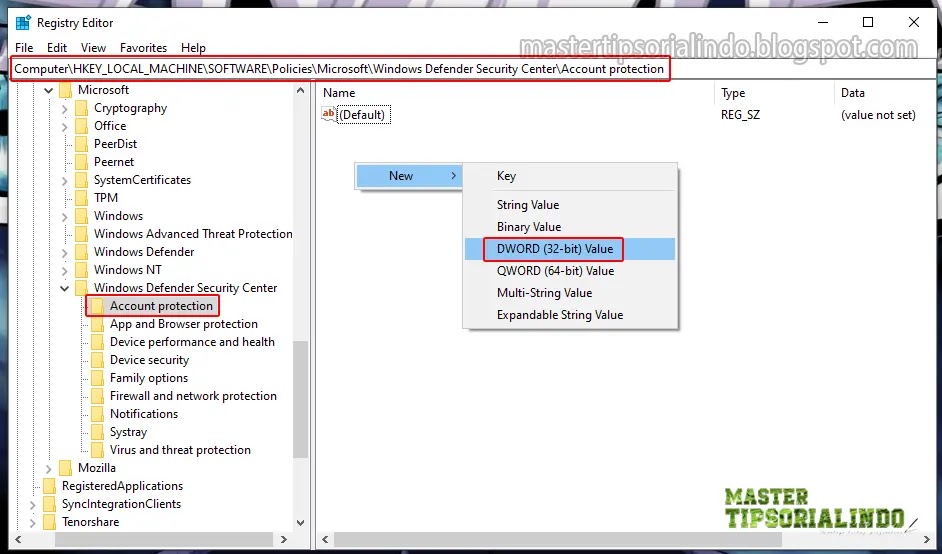Viewport: 942px width, 554px height.
Task: Open the File menu
Action: tap(24, 47)
